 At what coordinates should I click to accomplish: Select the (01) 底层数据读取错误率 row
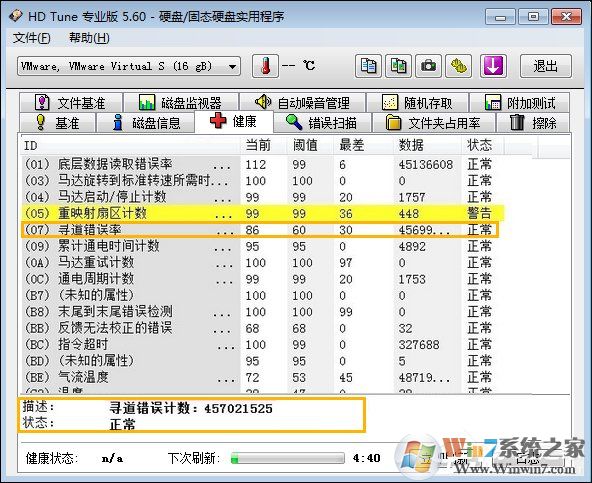pos(262,165)
